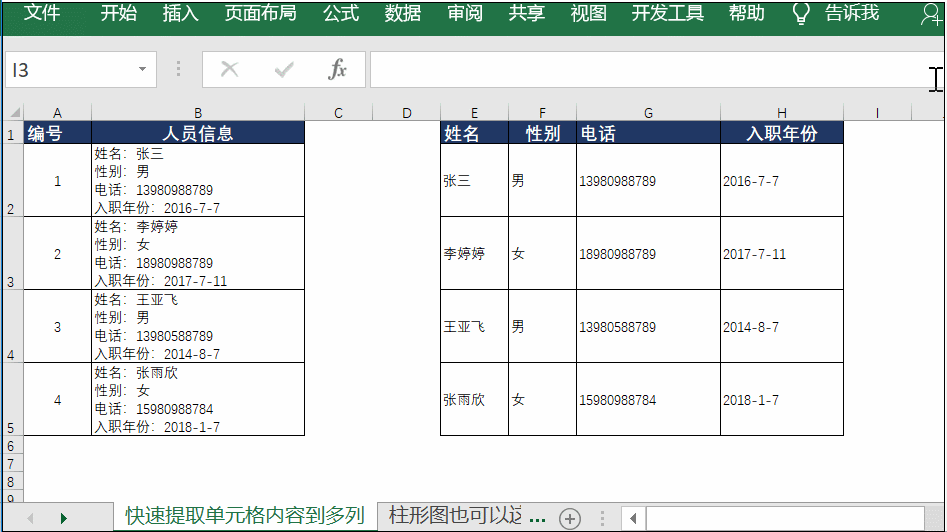The width and height of the screenshot is (947, 532).
Task: Click the horizontal scrollbar track
Action: point(785,518)
